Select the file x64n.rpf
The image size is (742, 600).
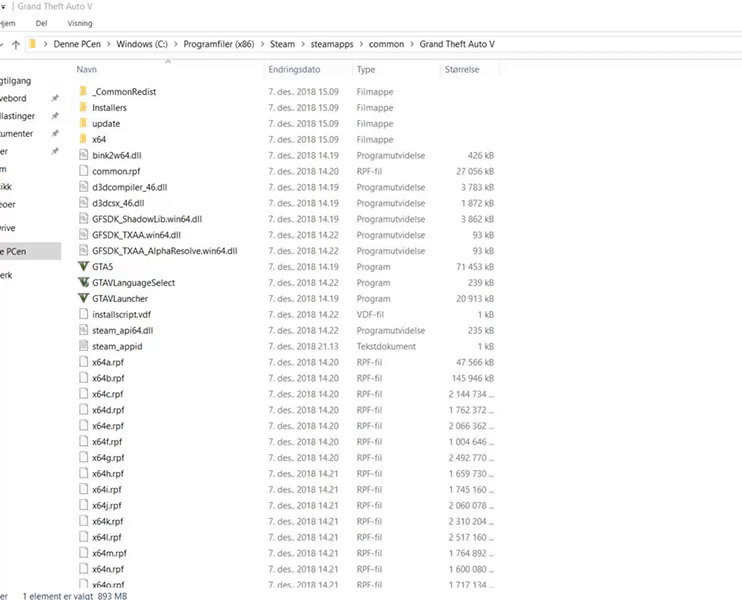(108, 569)
